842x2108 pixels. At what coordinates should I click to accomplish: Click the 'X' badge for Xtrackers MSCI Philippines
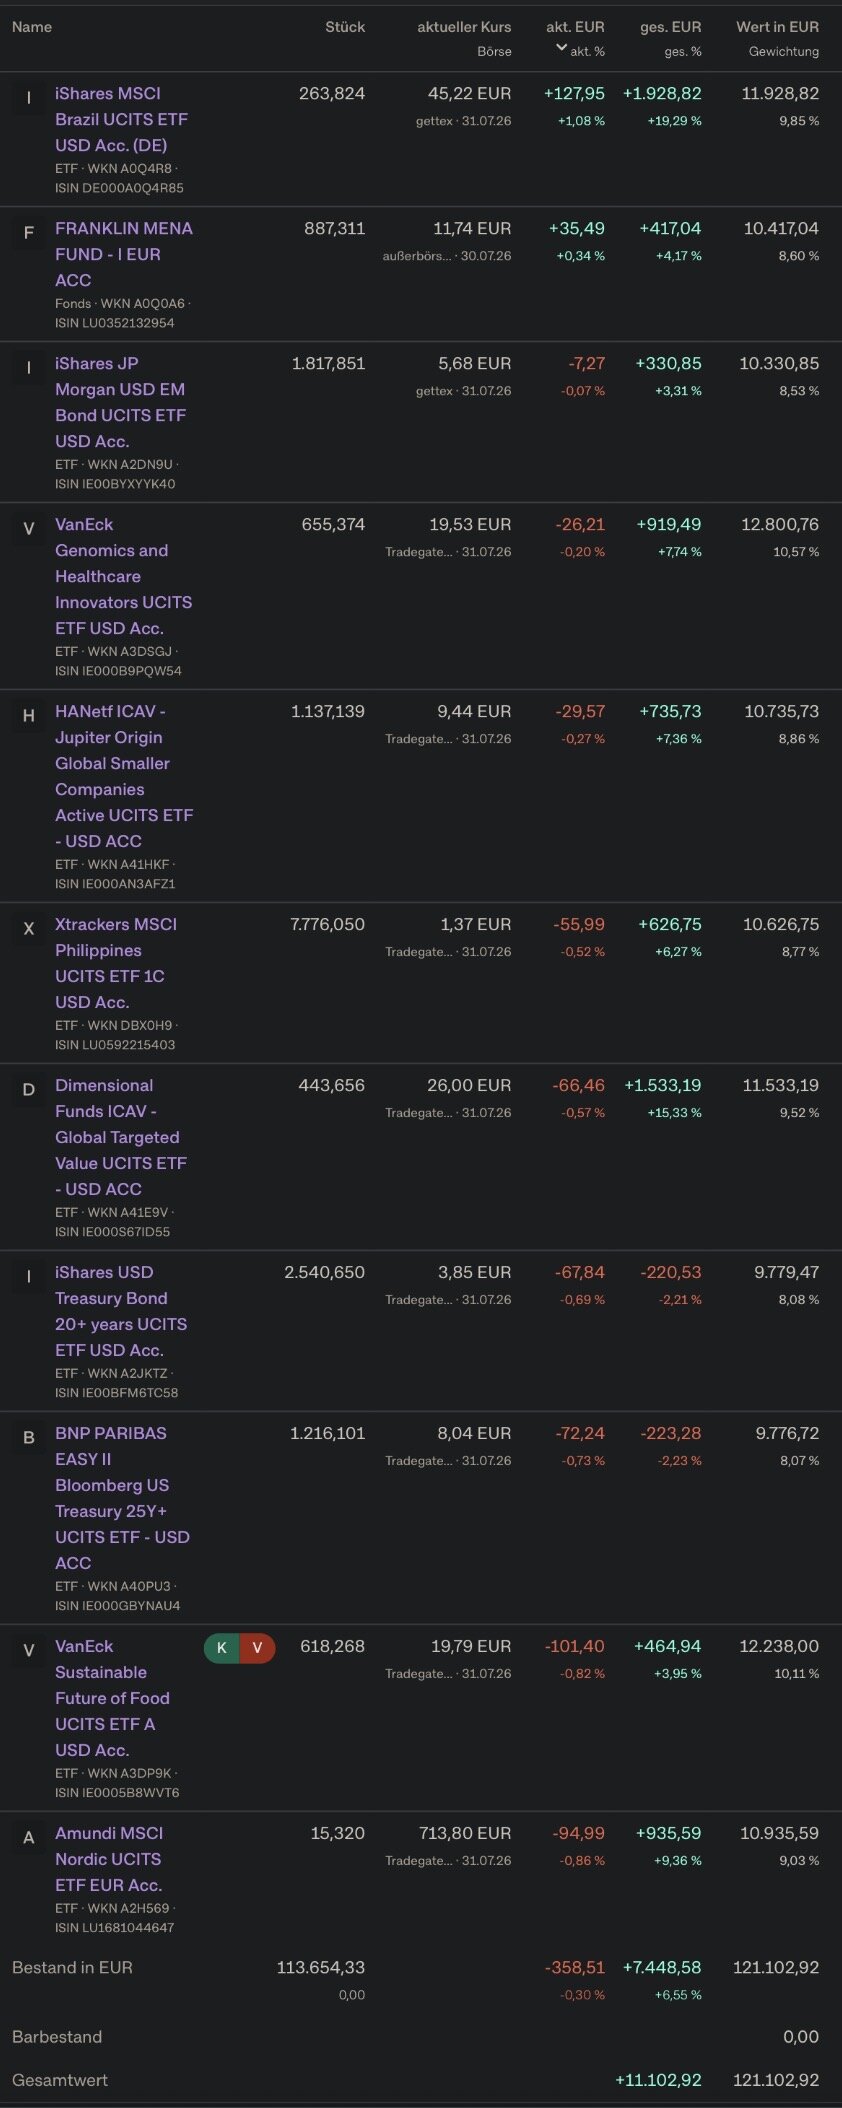28,929
